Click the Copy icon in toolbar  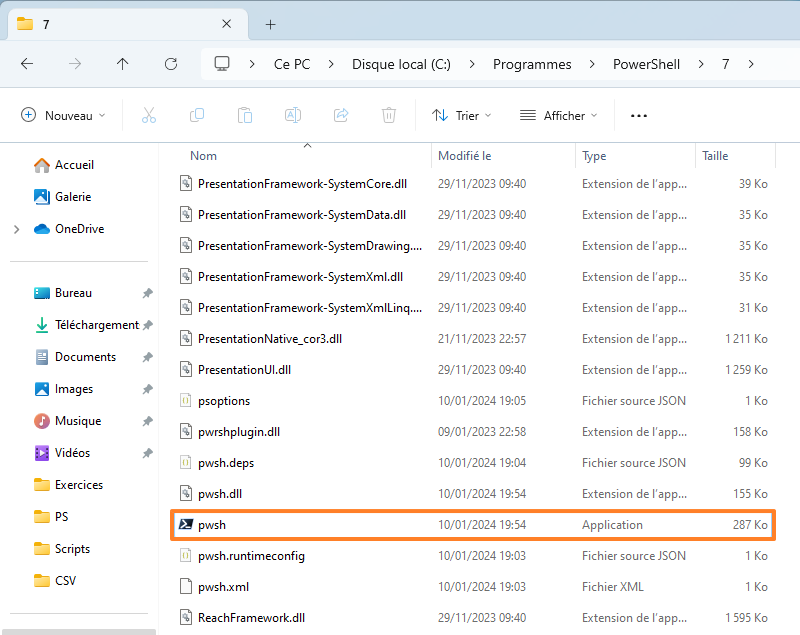[197, 115]
